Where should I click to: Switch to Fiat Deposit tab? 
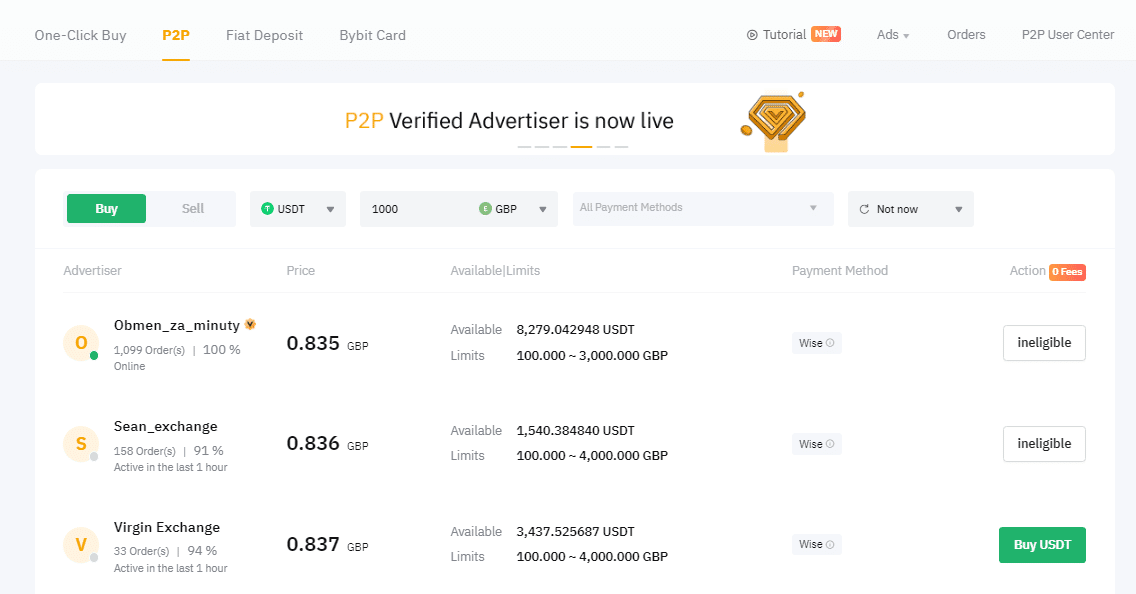coord(264,35)
